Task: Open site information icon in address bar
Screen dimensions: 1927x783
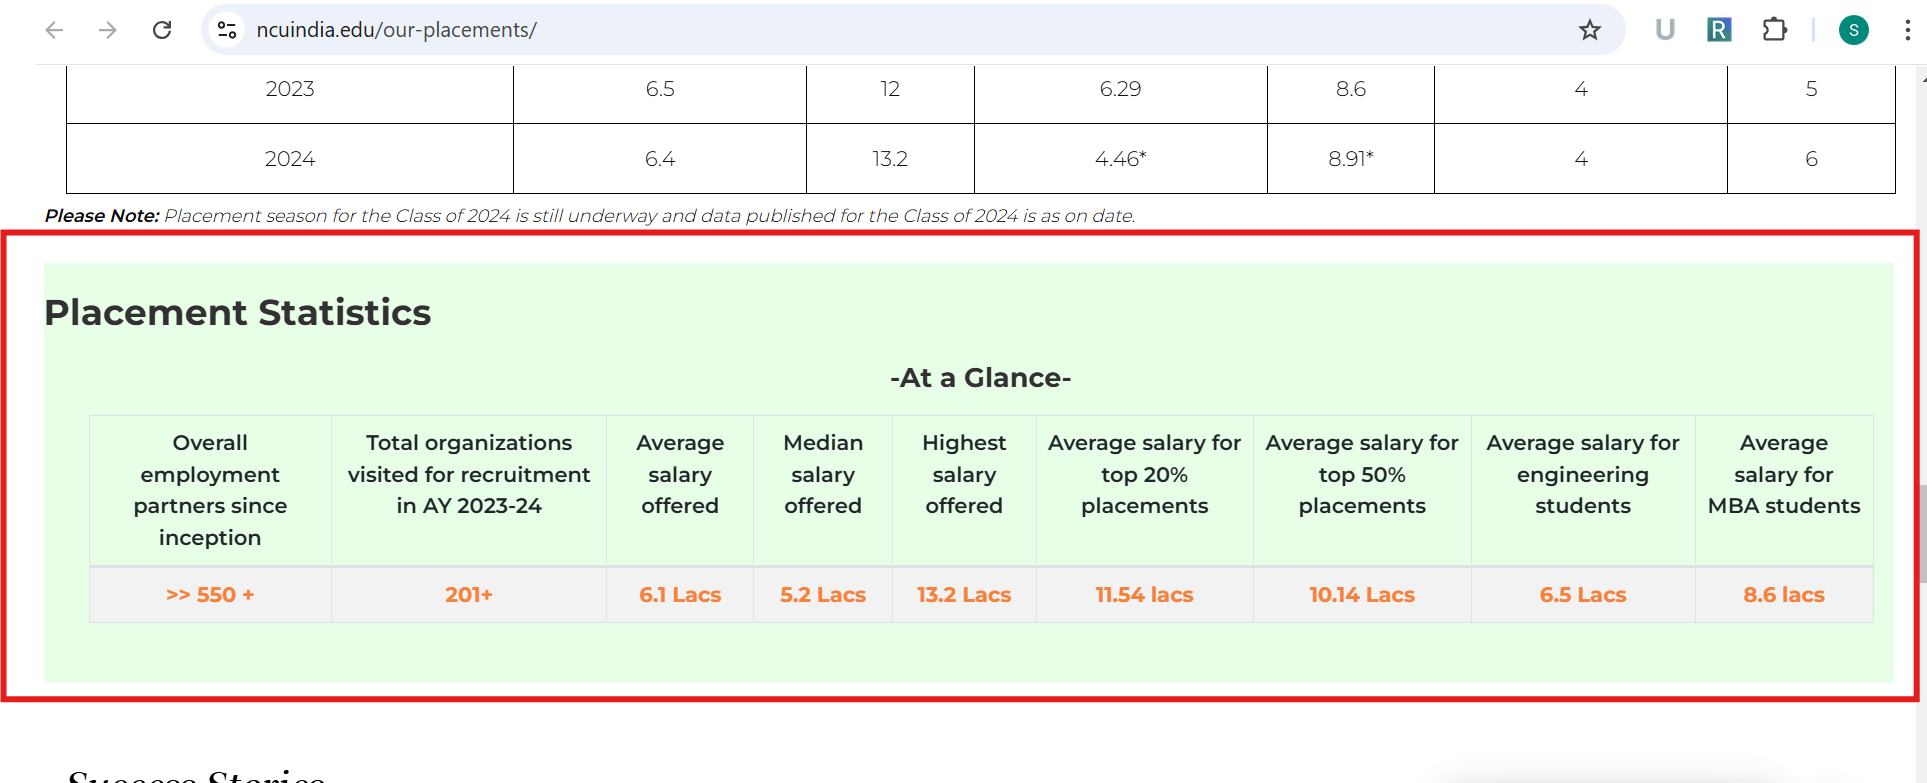Action: click(228, 30)
